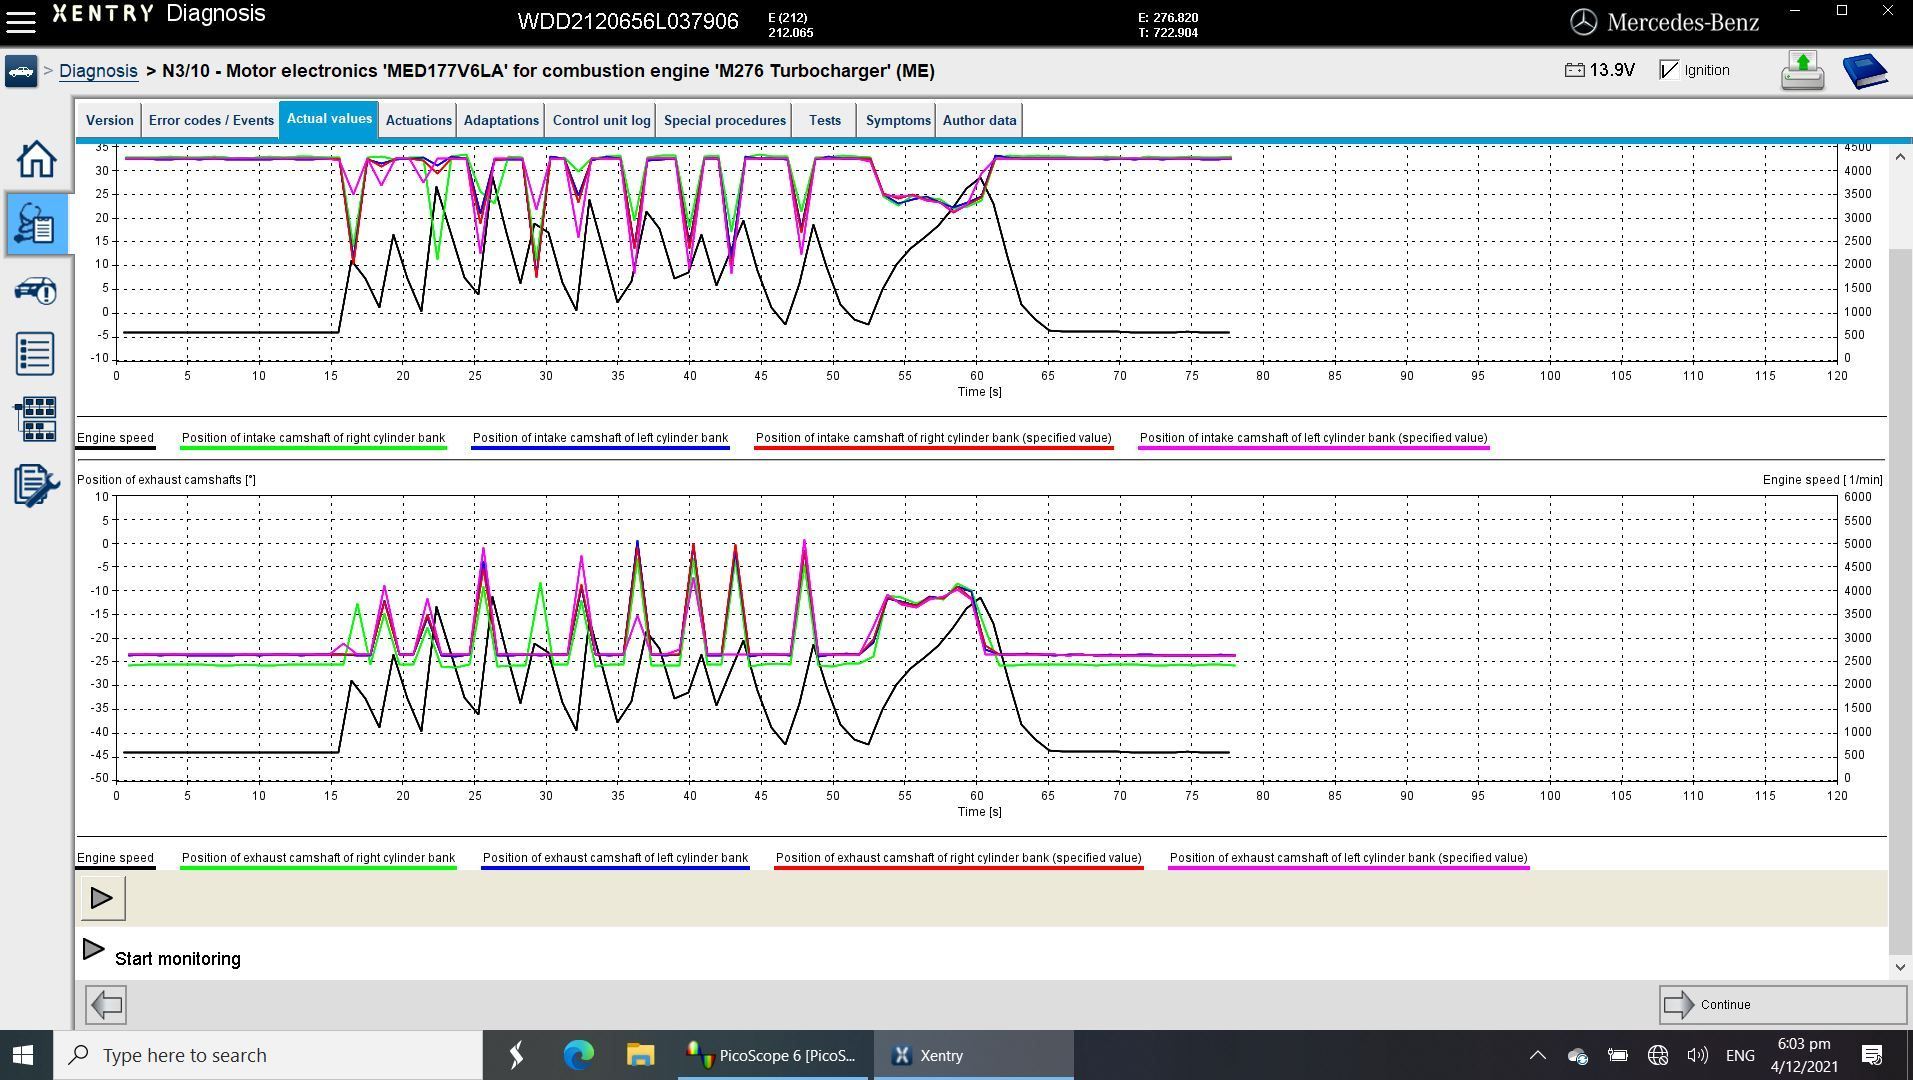This screenshot has height=1080, width=1913.
Task: Toggle the Ignition checkbox
Action: coord(1669,70)
